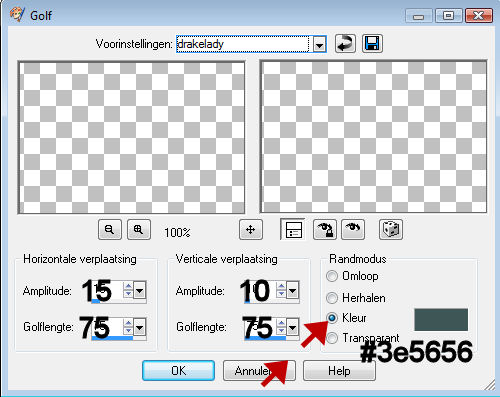500x397 pixels.
Task: Adjust horizontal Golflengte spinner arrows
Action: [128, 326]
